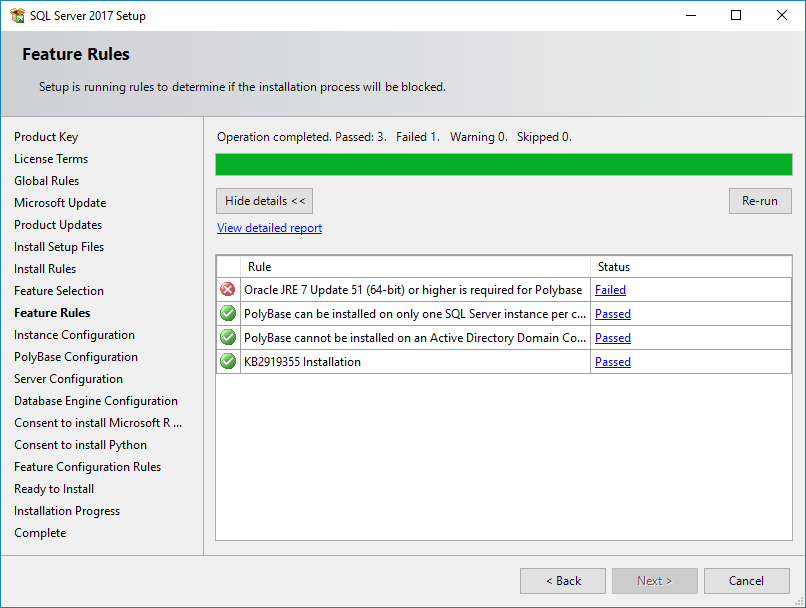This screenshot has height=608, width=806.
Task: Click the Back button
Action: [x=562, y=580]
